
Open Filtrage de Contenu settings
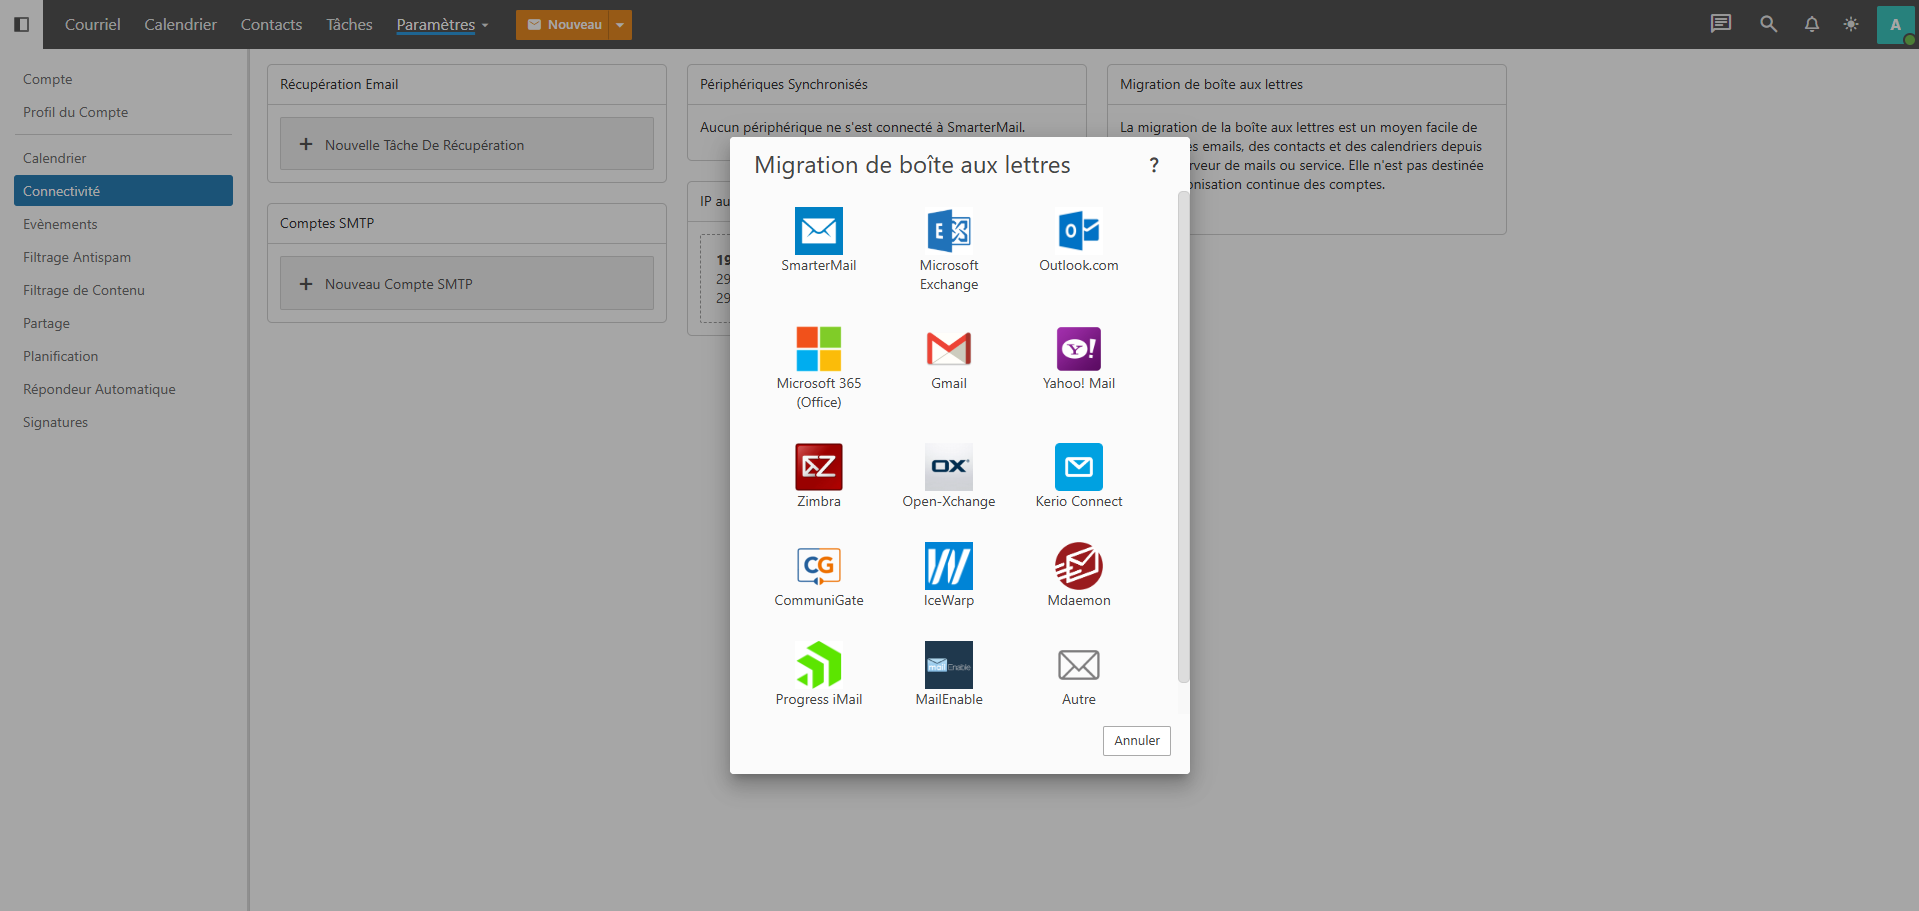123,290
